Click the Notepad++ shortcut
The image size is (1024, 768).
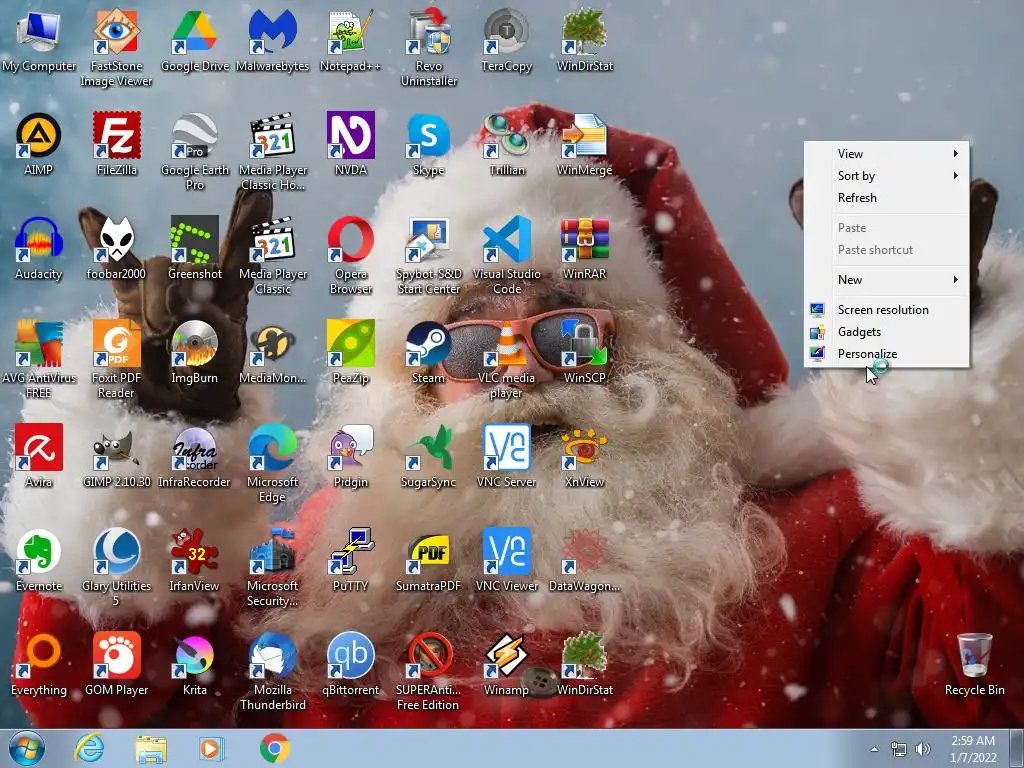pos(350,40)
